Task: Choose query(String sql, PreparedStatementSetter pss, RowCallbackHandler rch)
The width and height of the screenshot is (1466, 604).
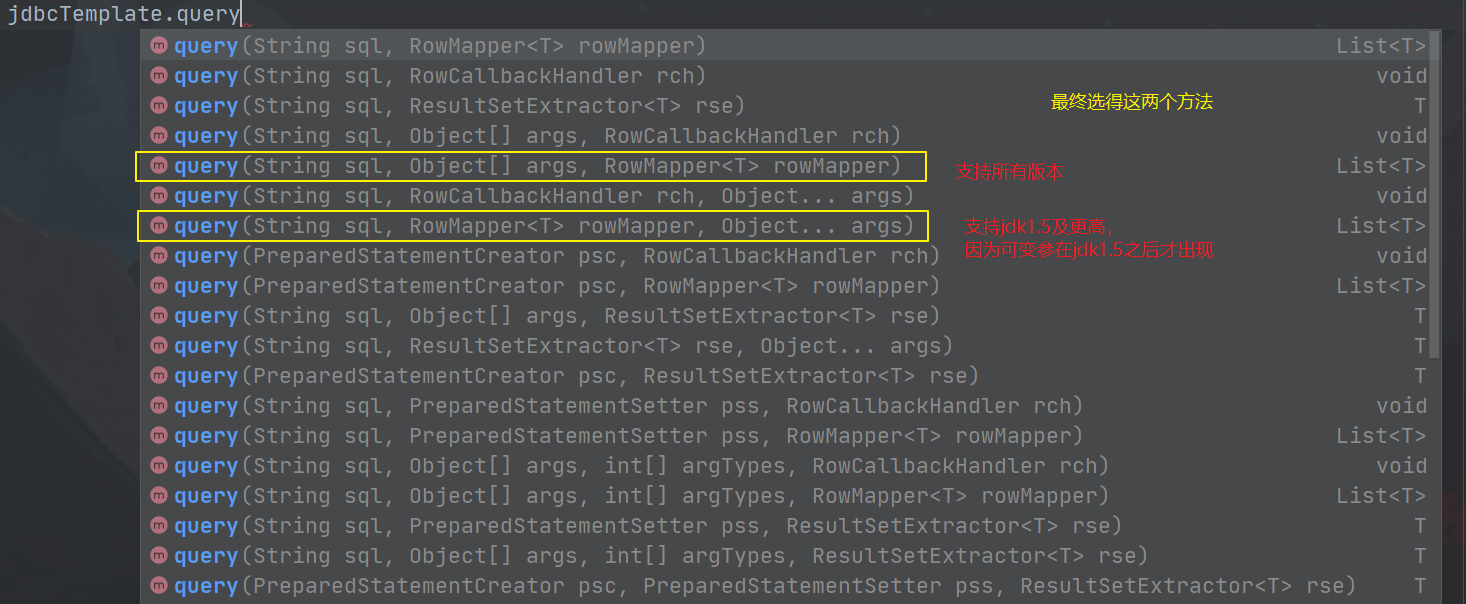Action: point(784,406)
